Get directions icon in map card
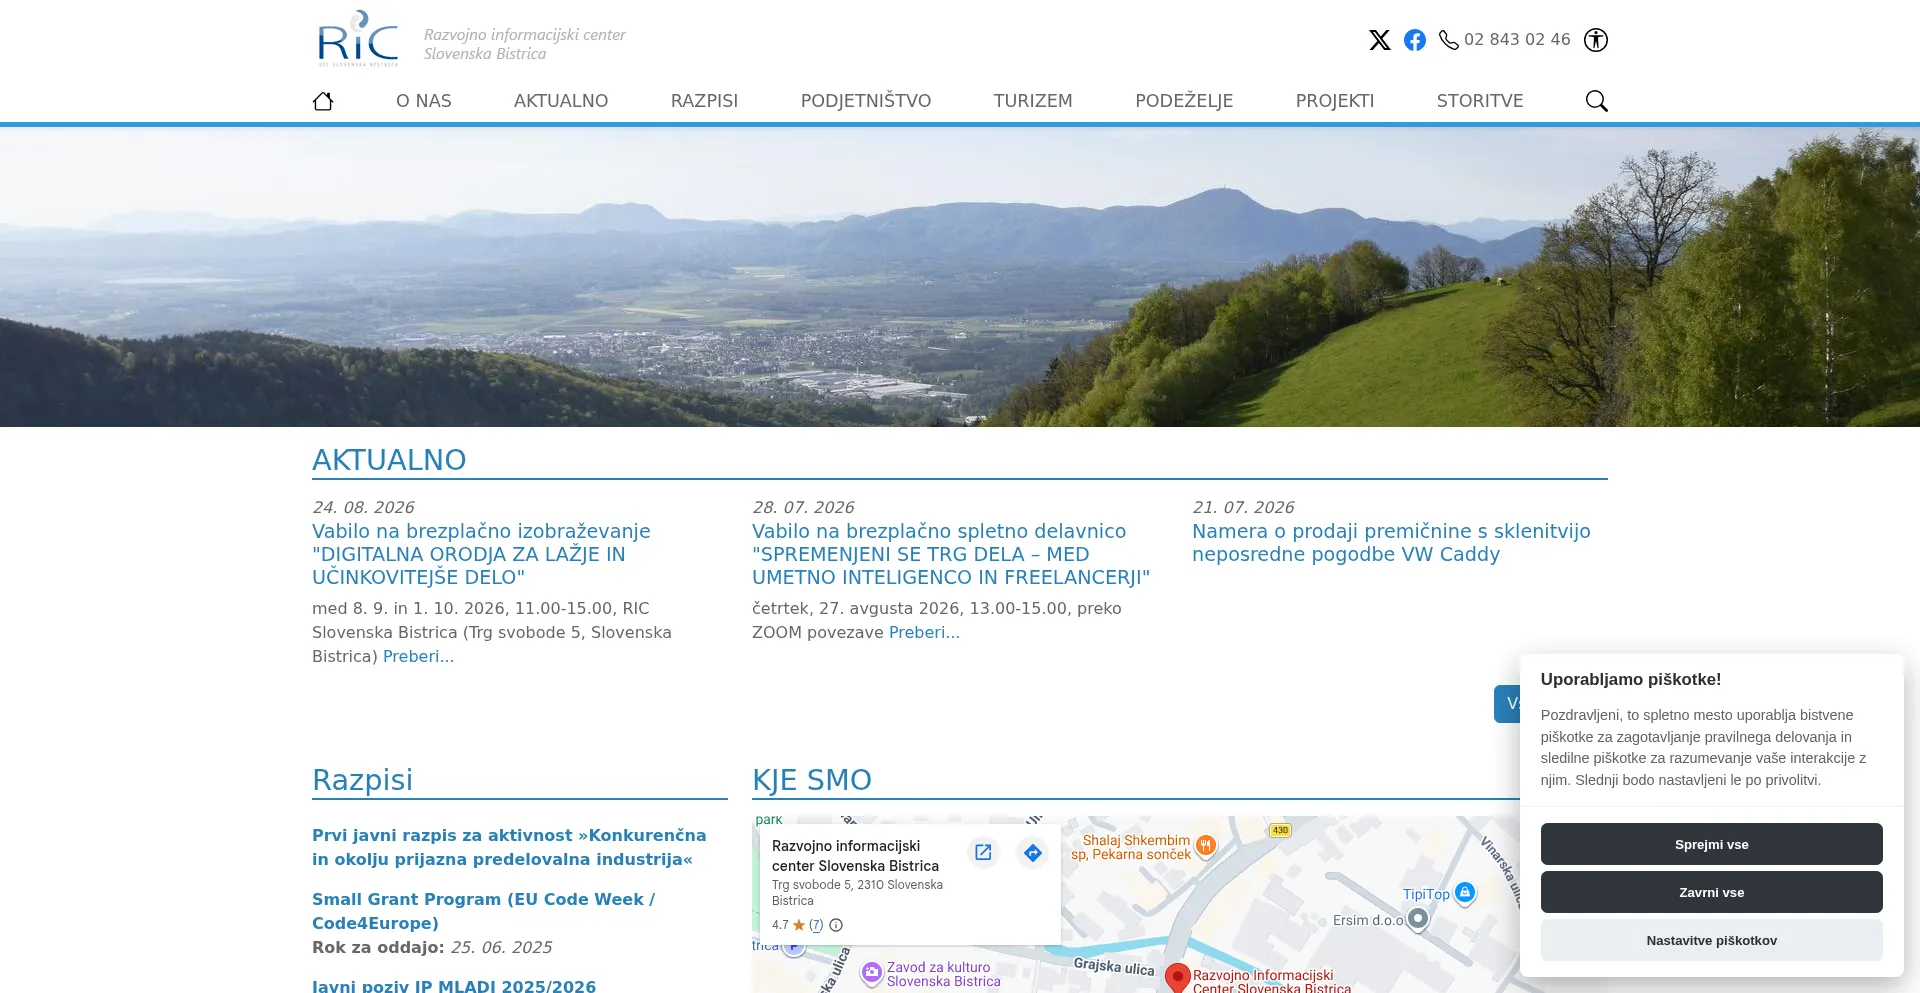Screen dimensions: 1920x993 coord(1033,852)
